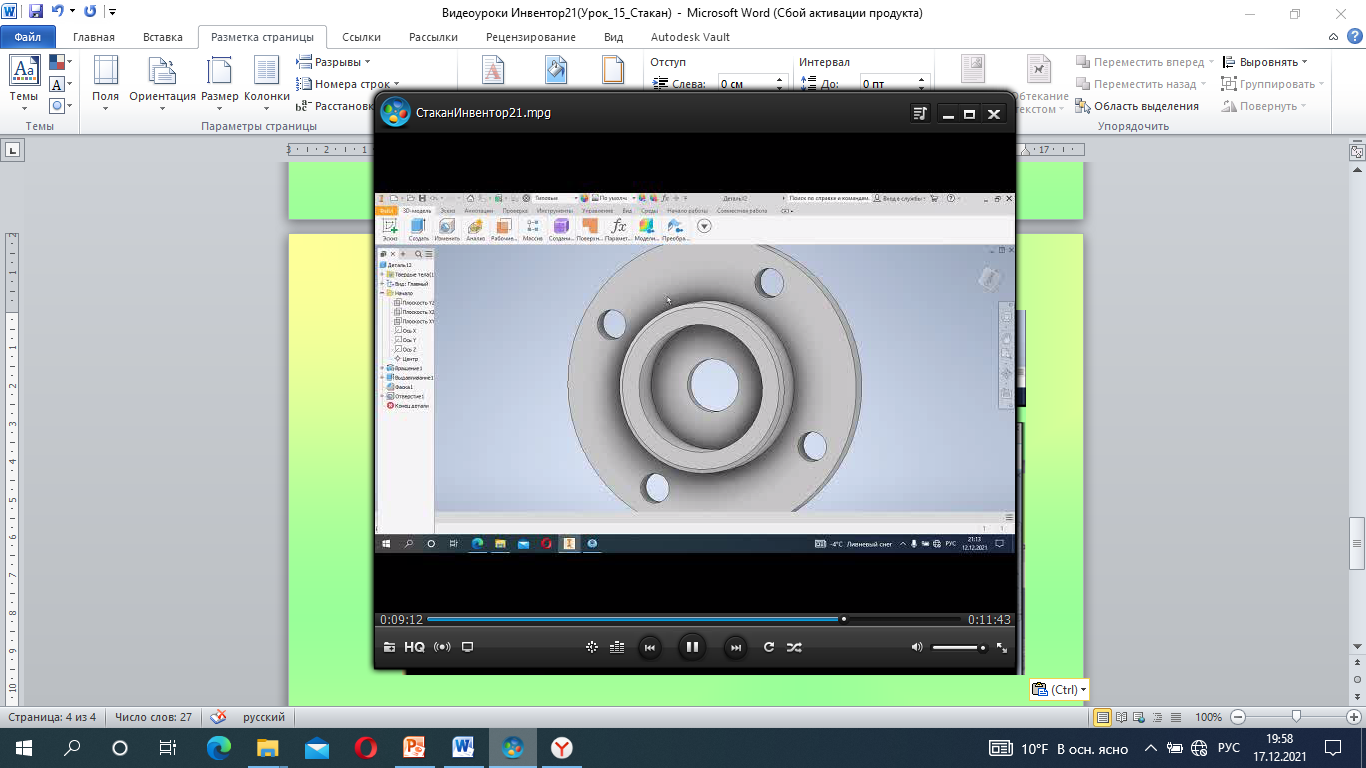Switch to Print Layout view icon
The width and height of the screenshot is (1366, 768).
click(1103, 717)
